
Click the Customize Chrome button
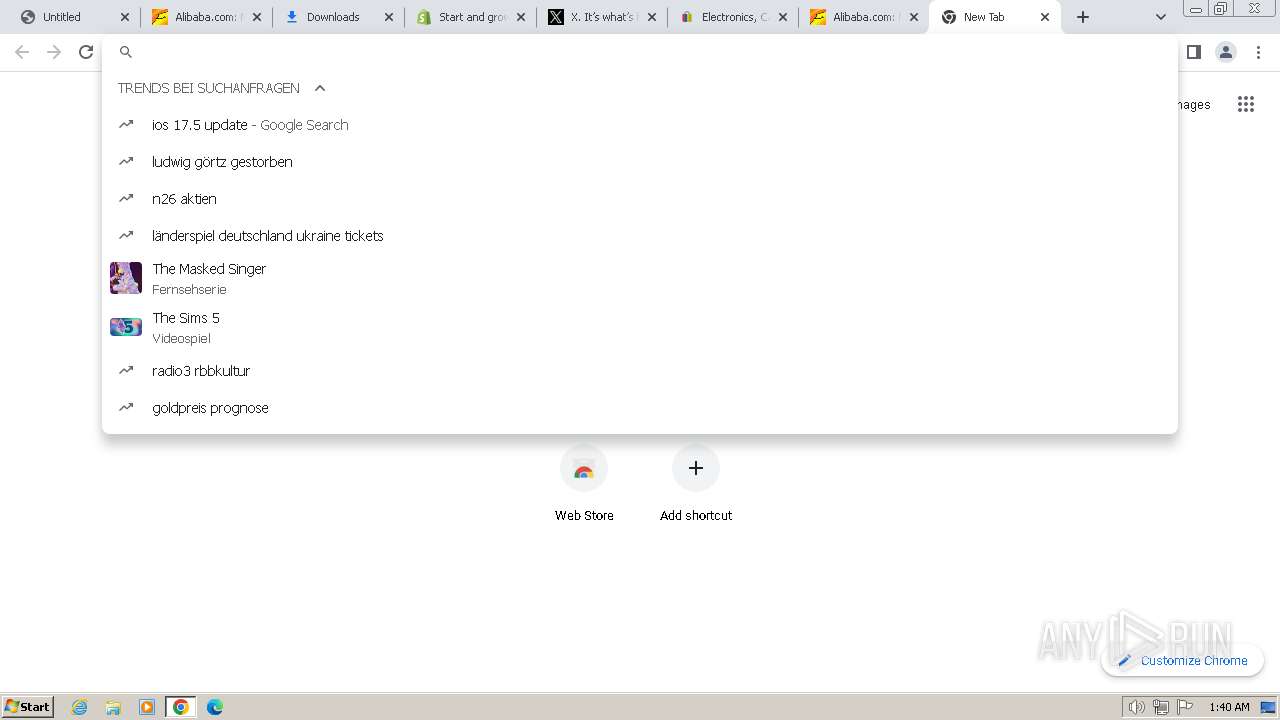tap(1183, 660)
